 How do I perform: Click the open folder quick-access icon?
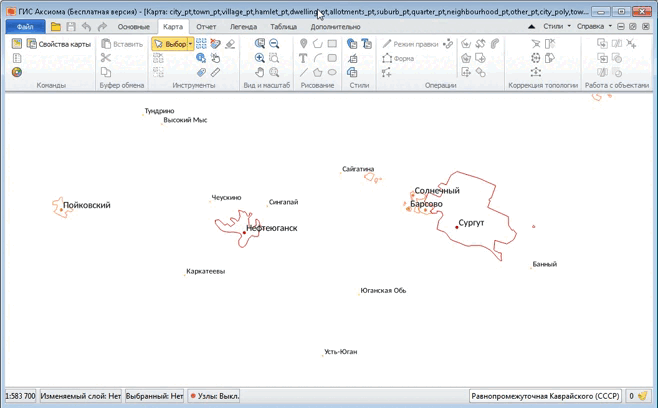[x=56, y=27]
